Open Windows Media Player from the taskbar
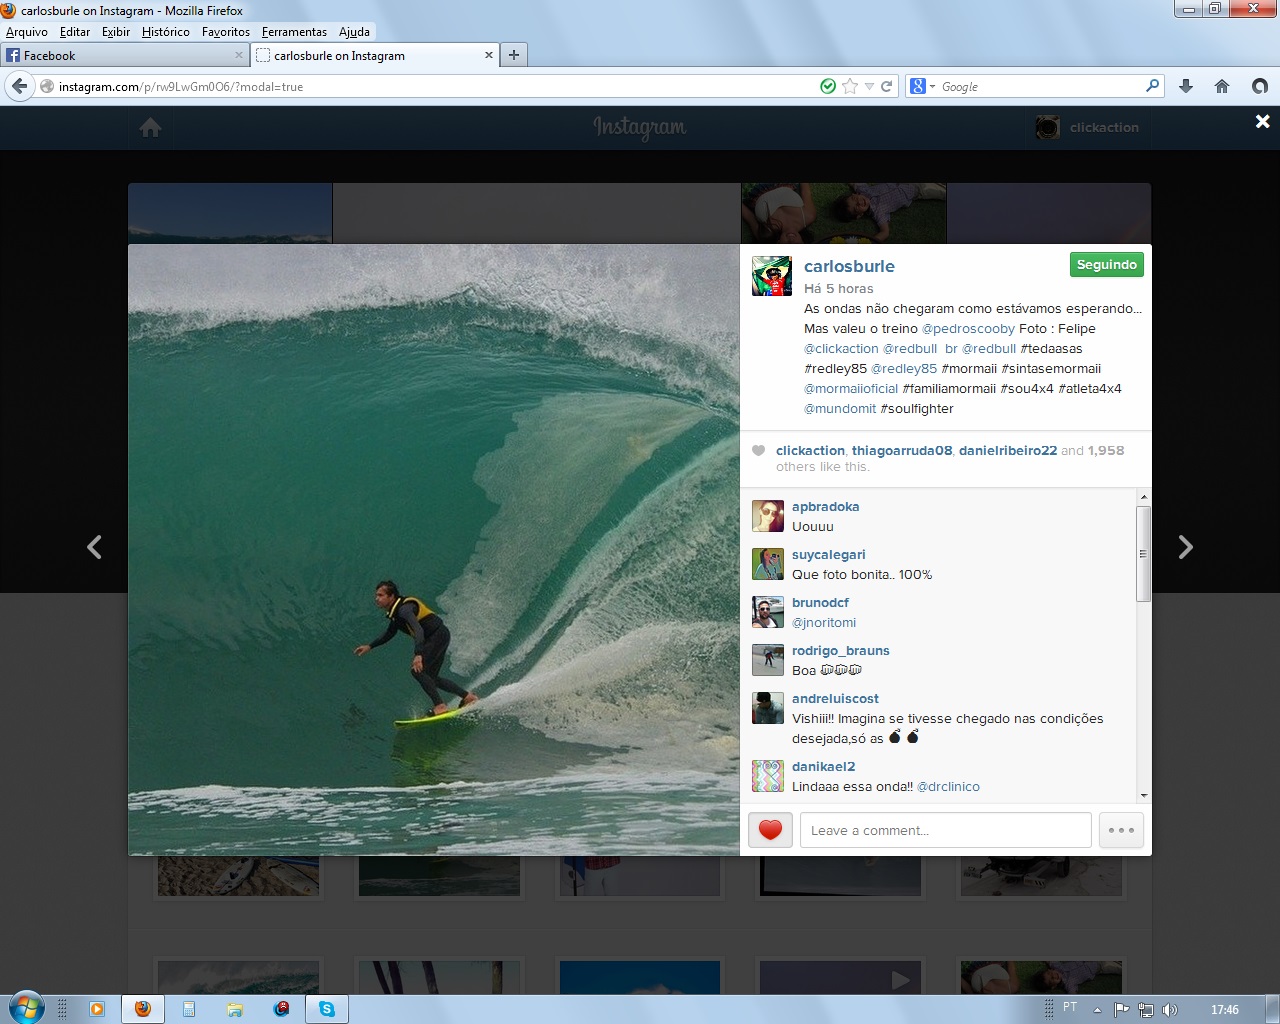This screenshot has width=1280, height=1024. tap(97, 1009)
